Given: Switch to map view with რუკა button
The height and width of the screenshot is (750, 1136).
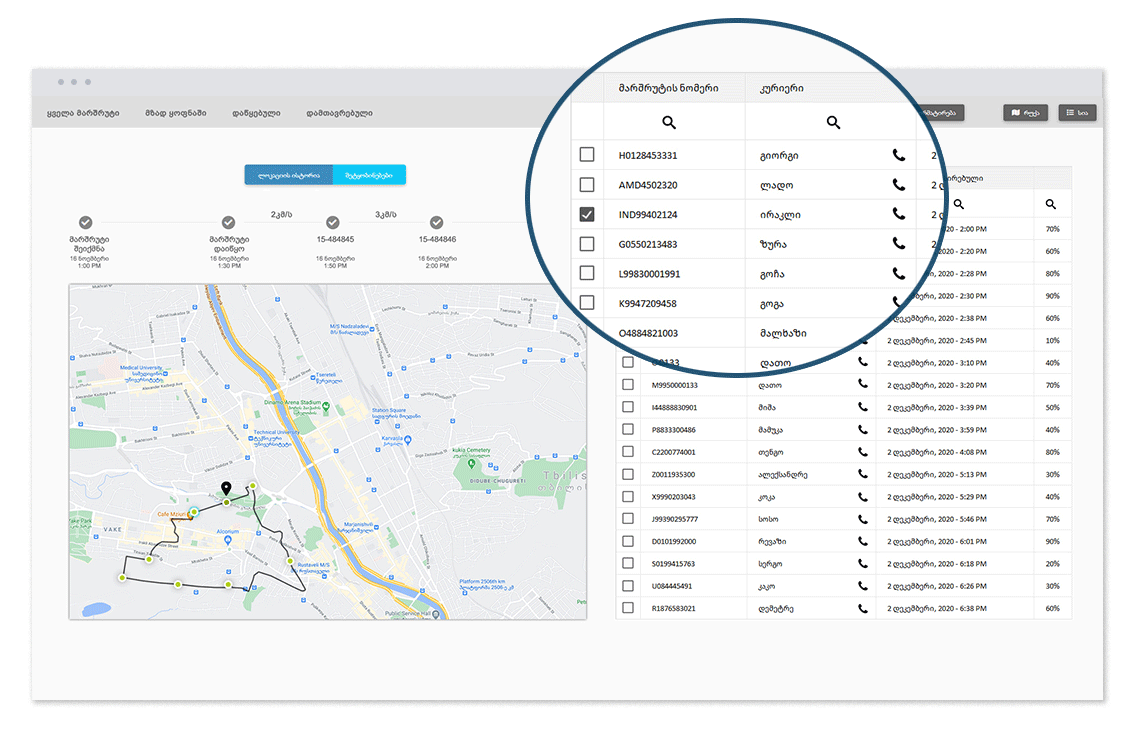Looking at the screenshot, I should (1026, 113).
